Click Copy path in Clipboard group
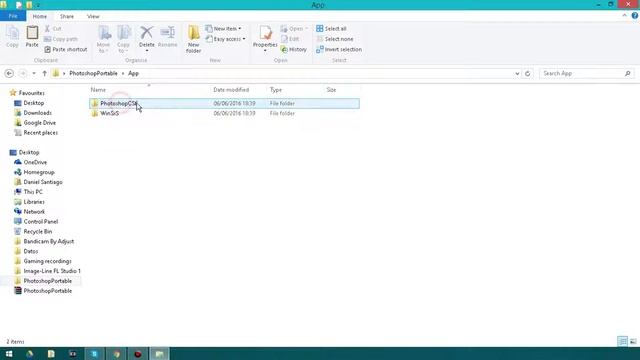Viewport: 640px width, 360px height. click(x=60, y=39)
